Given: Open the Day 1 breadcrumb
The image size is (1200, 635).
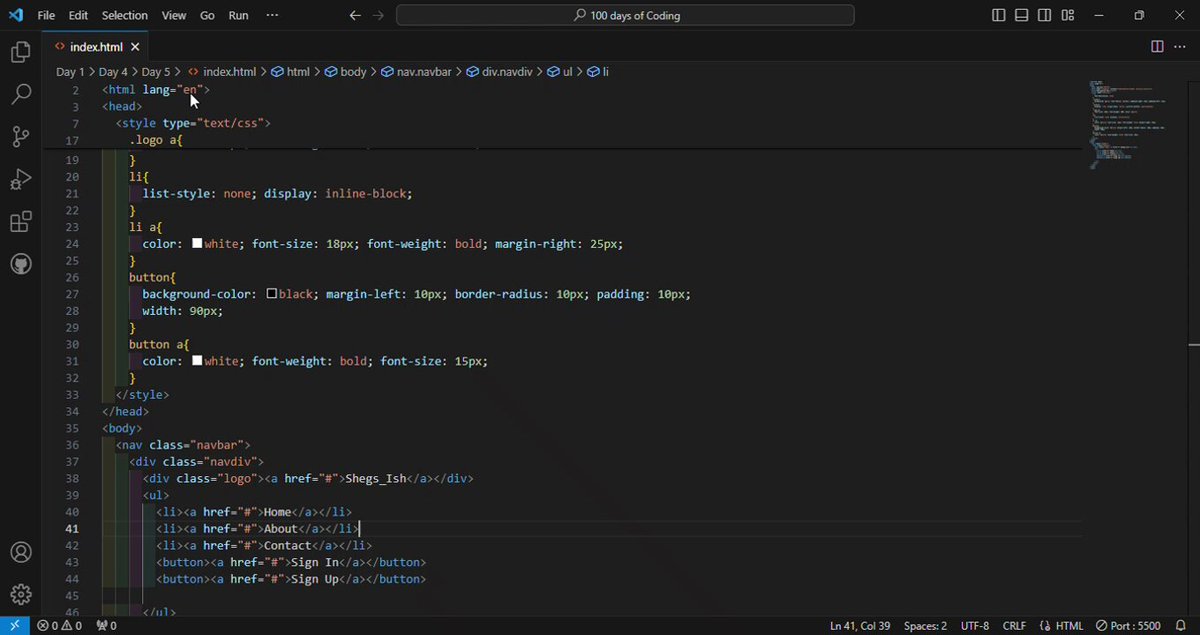Looking at the screenshot, I should [70, 72].
